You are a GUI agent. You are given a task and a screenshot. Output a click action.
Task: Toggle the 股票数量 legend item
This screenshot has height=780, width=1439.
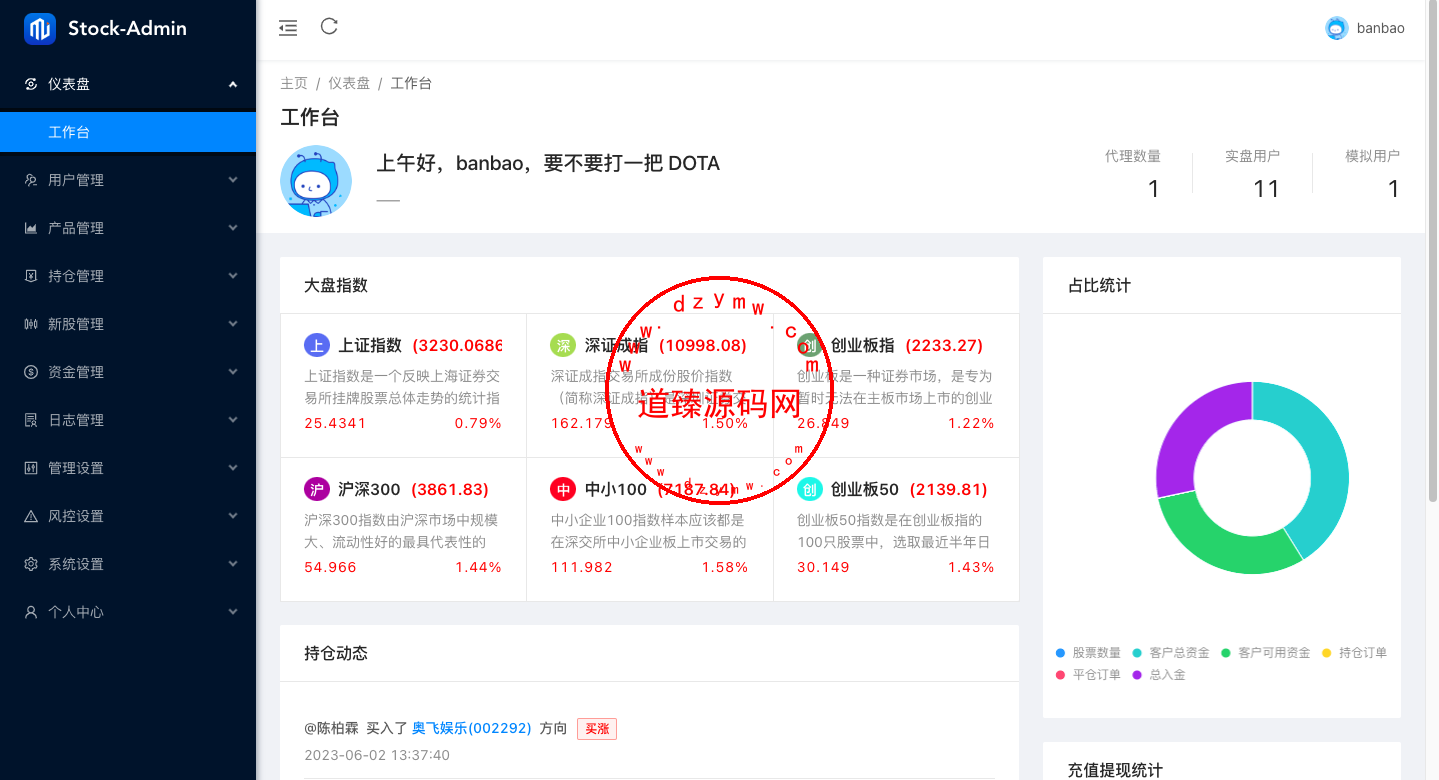(x=1088, y=653)
